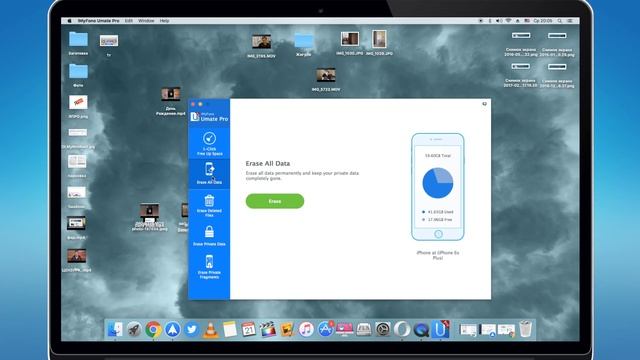Click the Wi-Fi status icon in menu bar
640x360 pixels.
pos(508,21)
